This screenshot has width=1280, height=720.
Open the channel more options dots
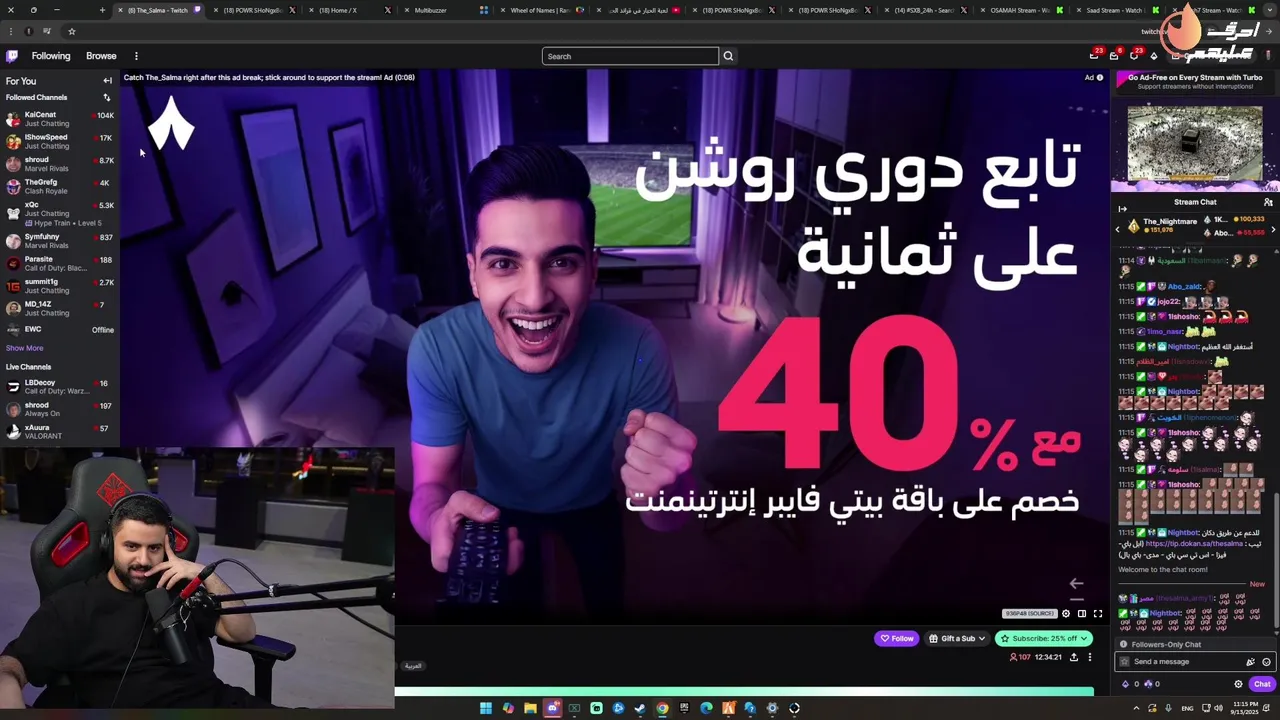click(1090, 657)
